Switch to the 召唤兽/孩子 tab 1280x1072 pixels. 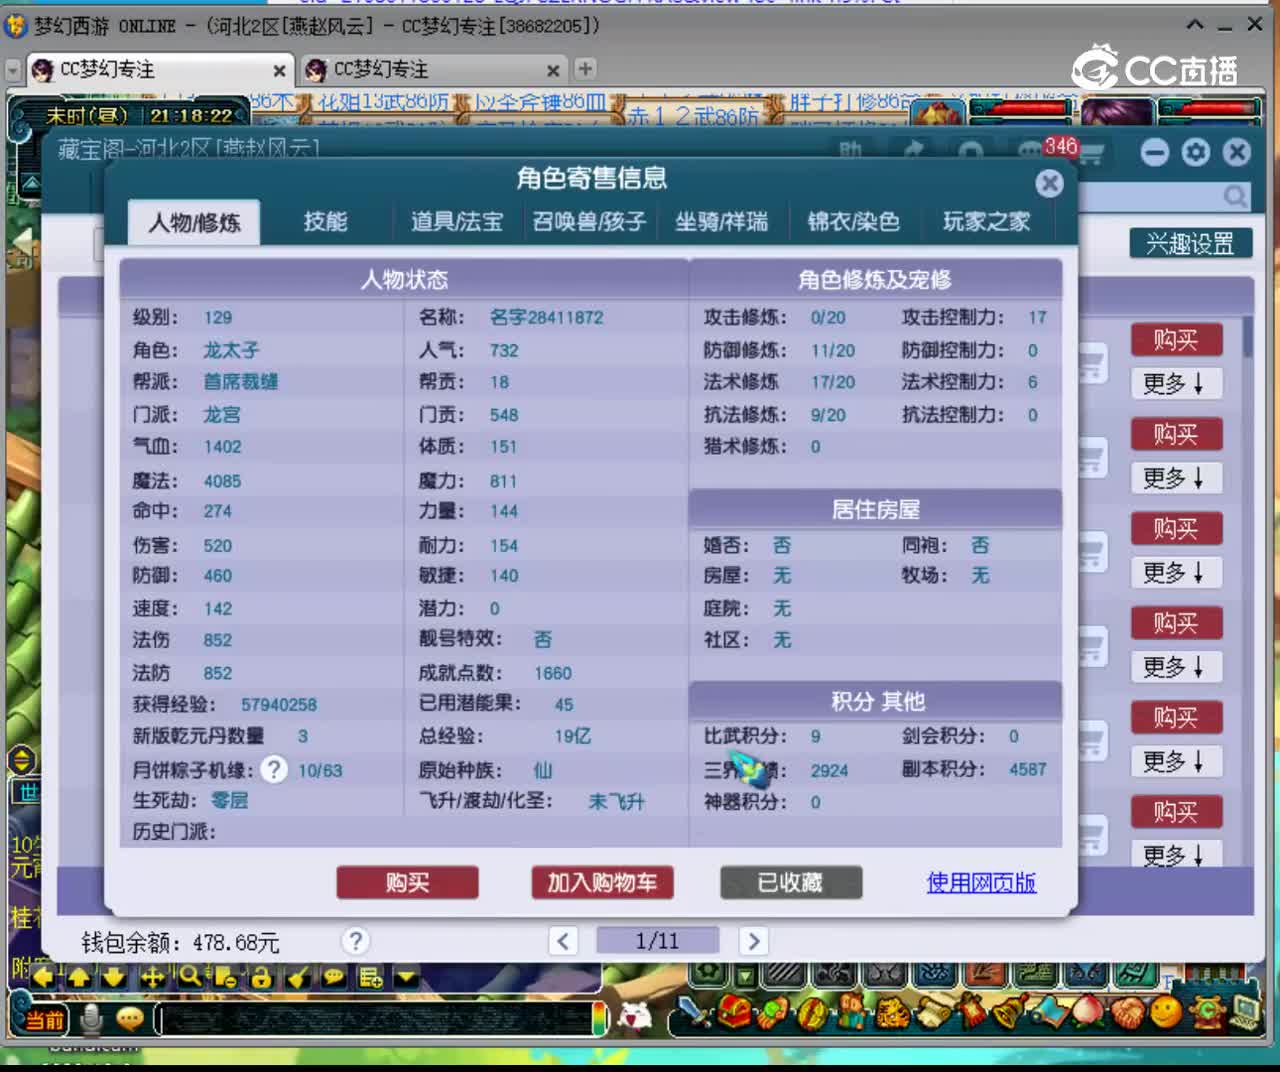tap(589, 221)
